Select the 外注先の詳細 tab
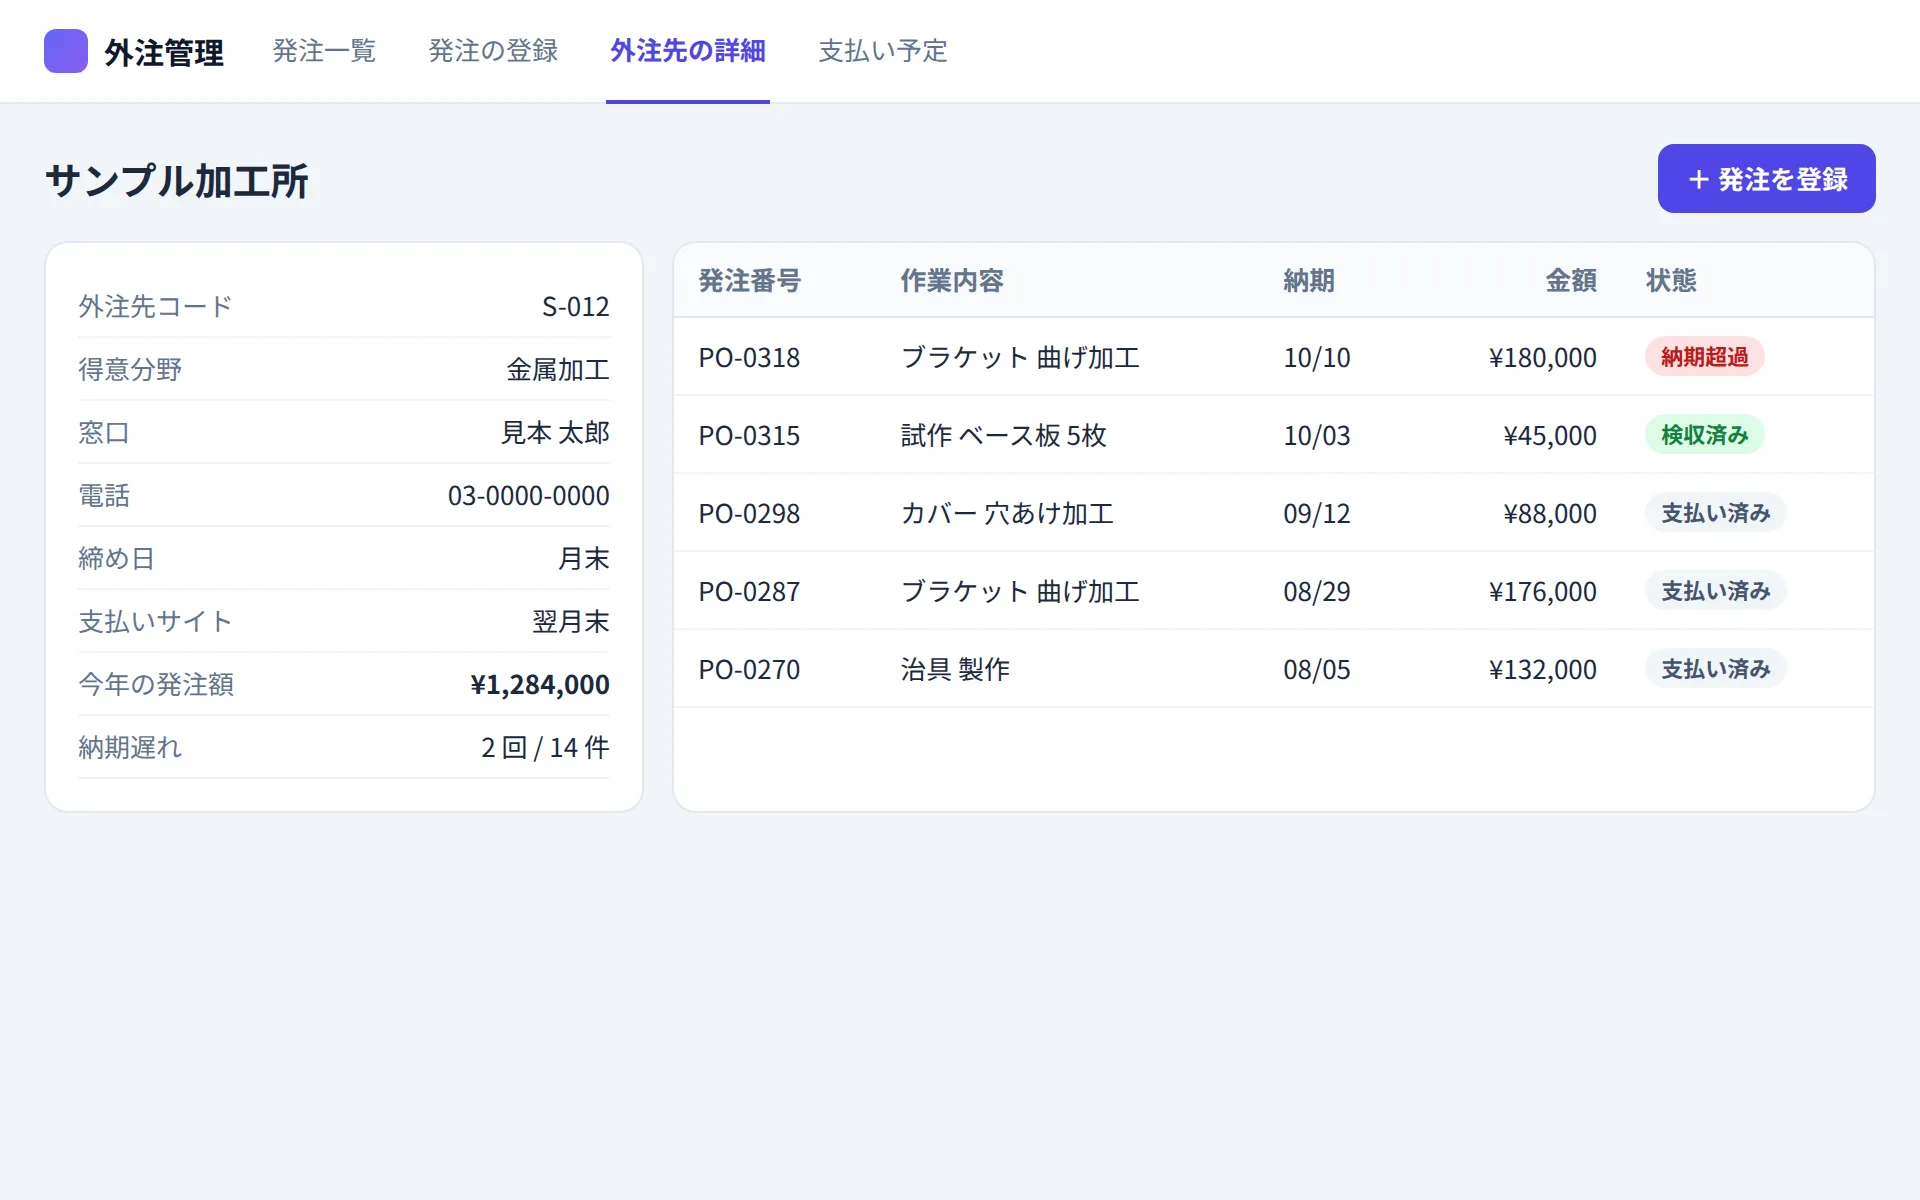 (x=688, y=51)
